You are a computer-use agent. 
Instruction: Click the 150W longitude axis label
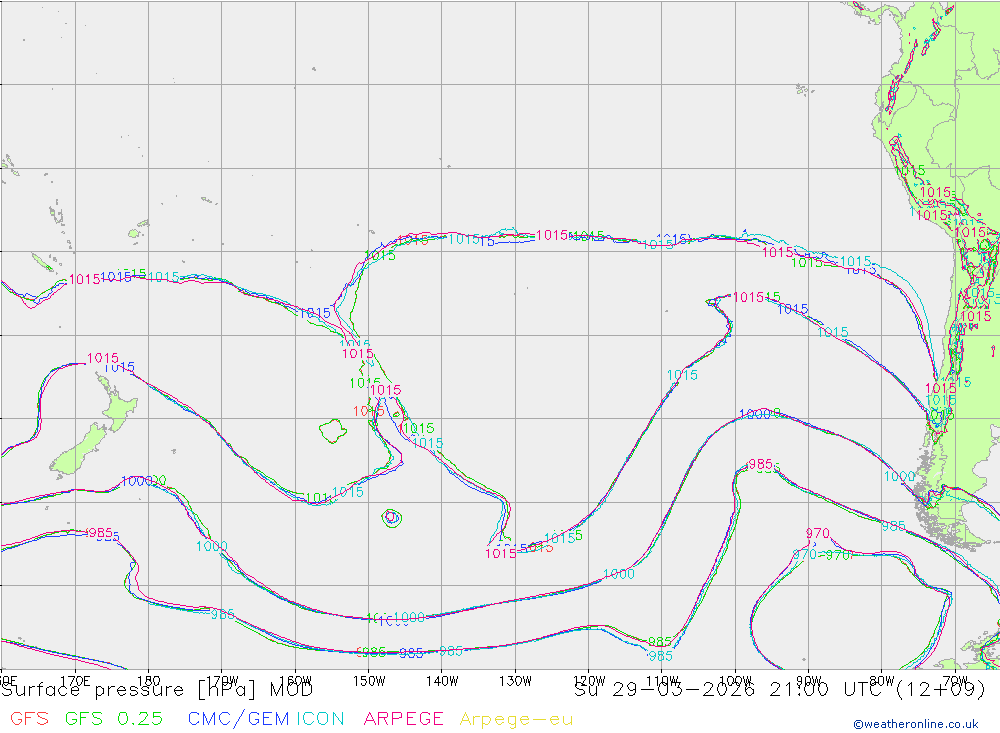click(369, 681)
